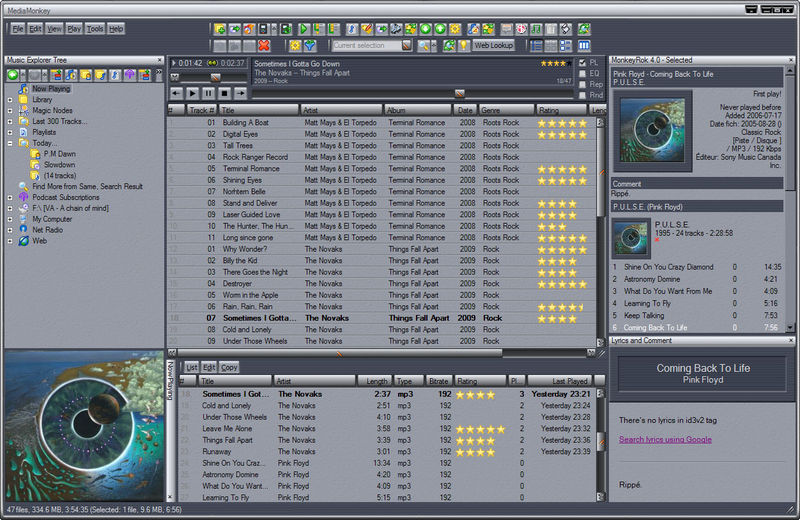Open the Play menu
800x520 pixels.
pyautogui.click(x=74, y=29)
